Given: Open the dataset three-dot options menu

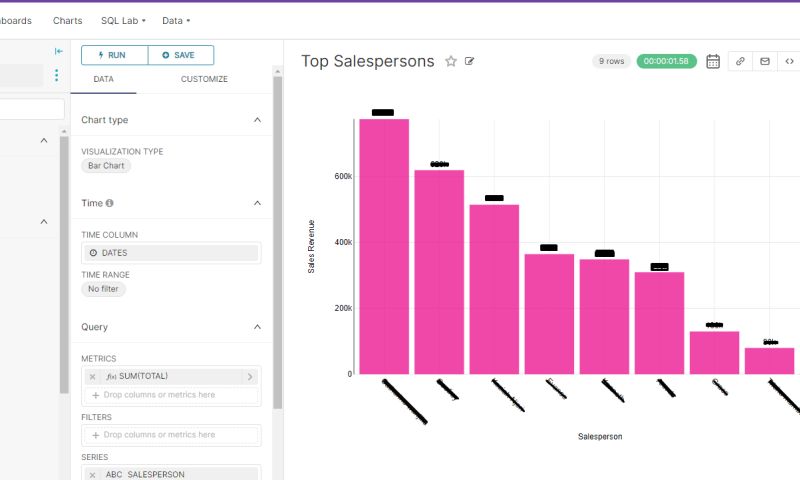Looking at the screenshot, I should pos(56,75).
